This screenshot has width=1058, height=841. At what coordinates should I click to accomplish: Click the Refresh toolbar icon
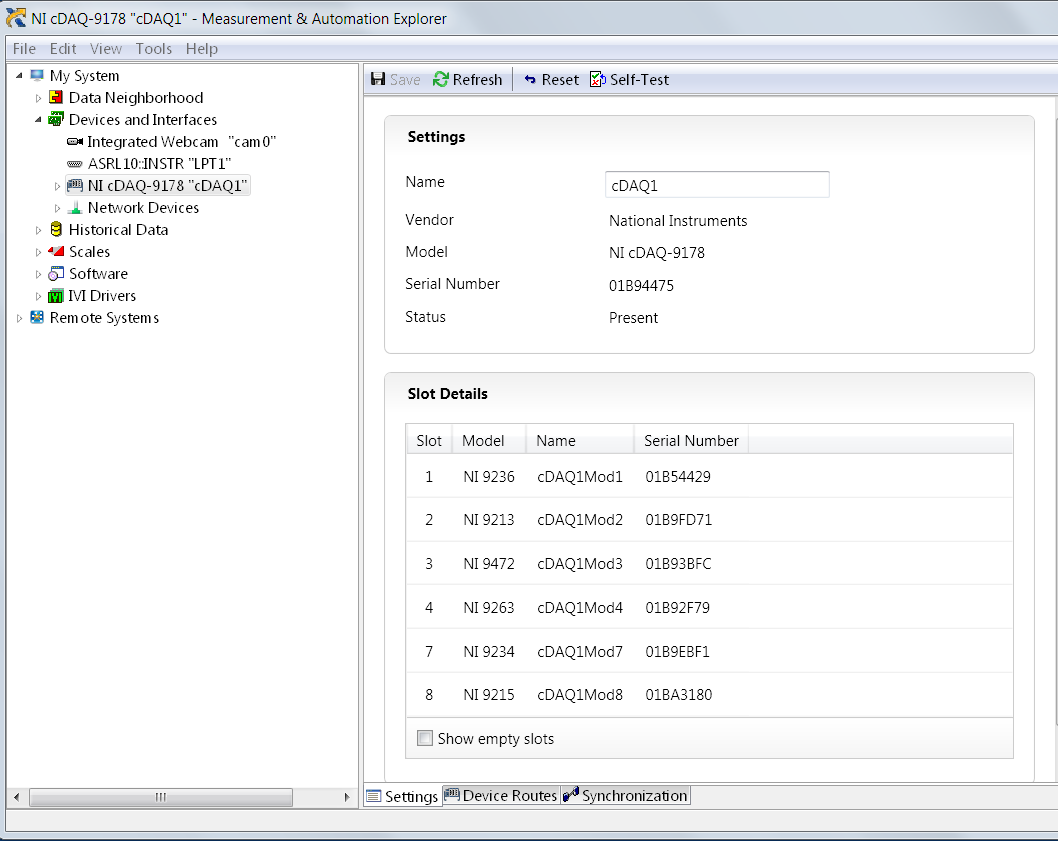[x=441, y=80]
